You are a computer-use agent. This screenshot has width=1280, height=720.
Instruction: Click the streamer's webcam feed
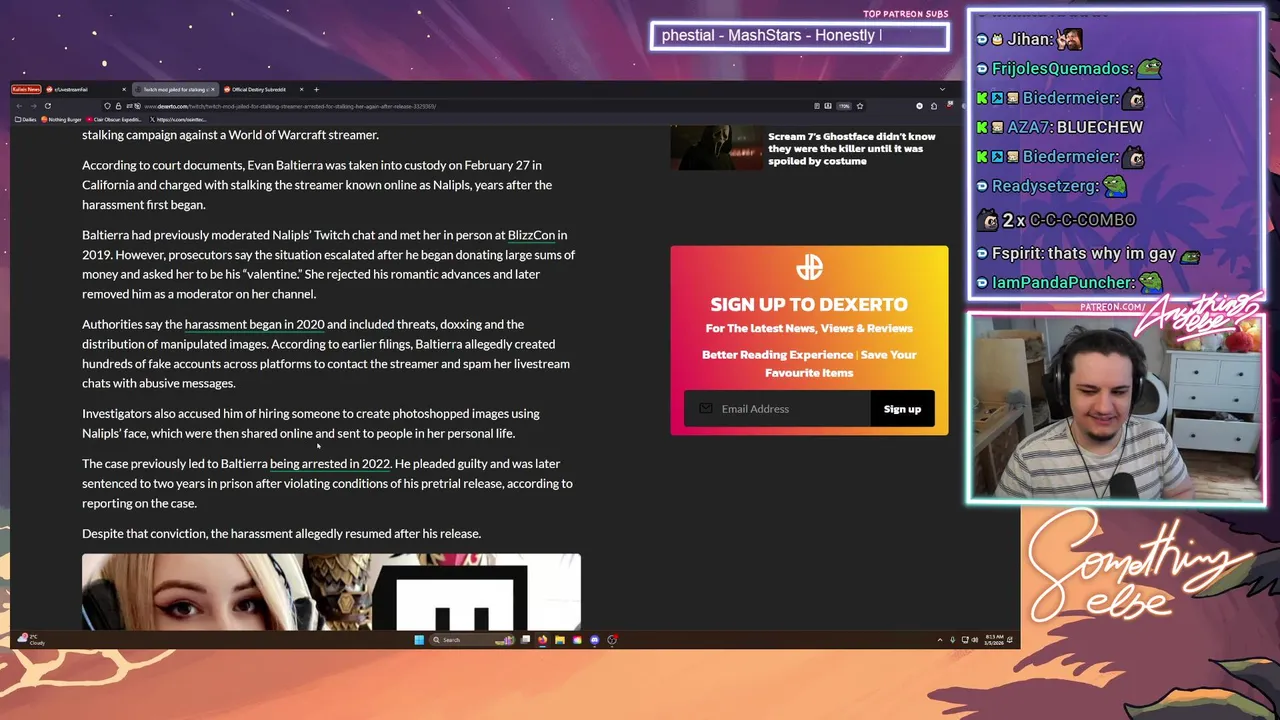(1116, 408)
